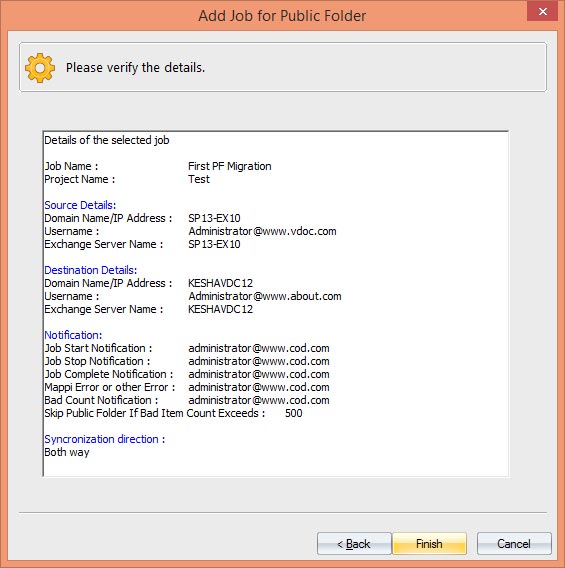Click the job name First PF Migration
The width and height of the screenshot is (565, 568).
(230, 166)
